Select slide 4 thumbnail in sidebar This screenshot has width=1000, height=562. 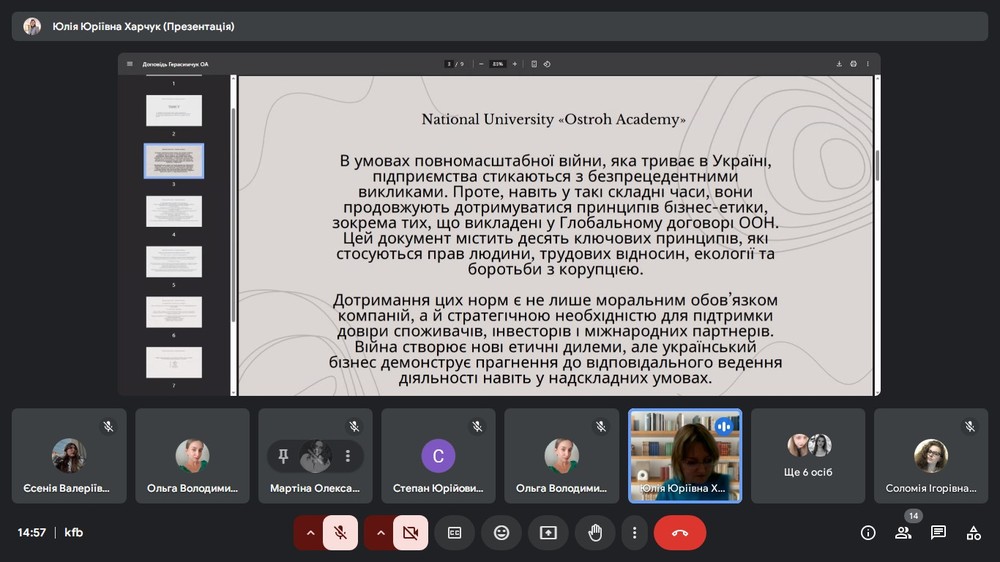[x=174, y=211]
